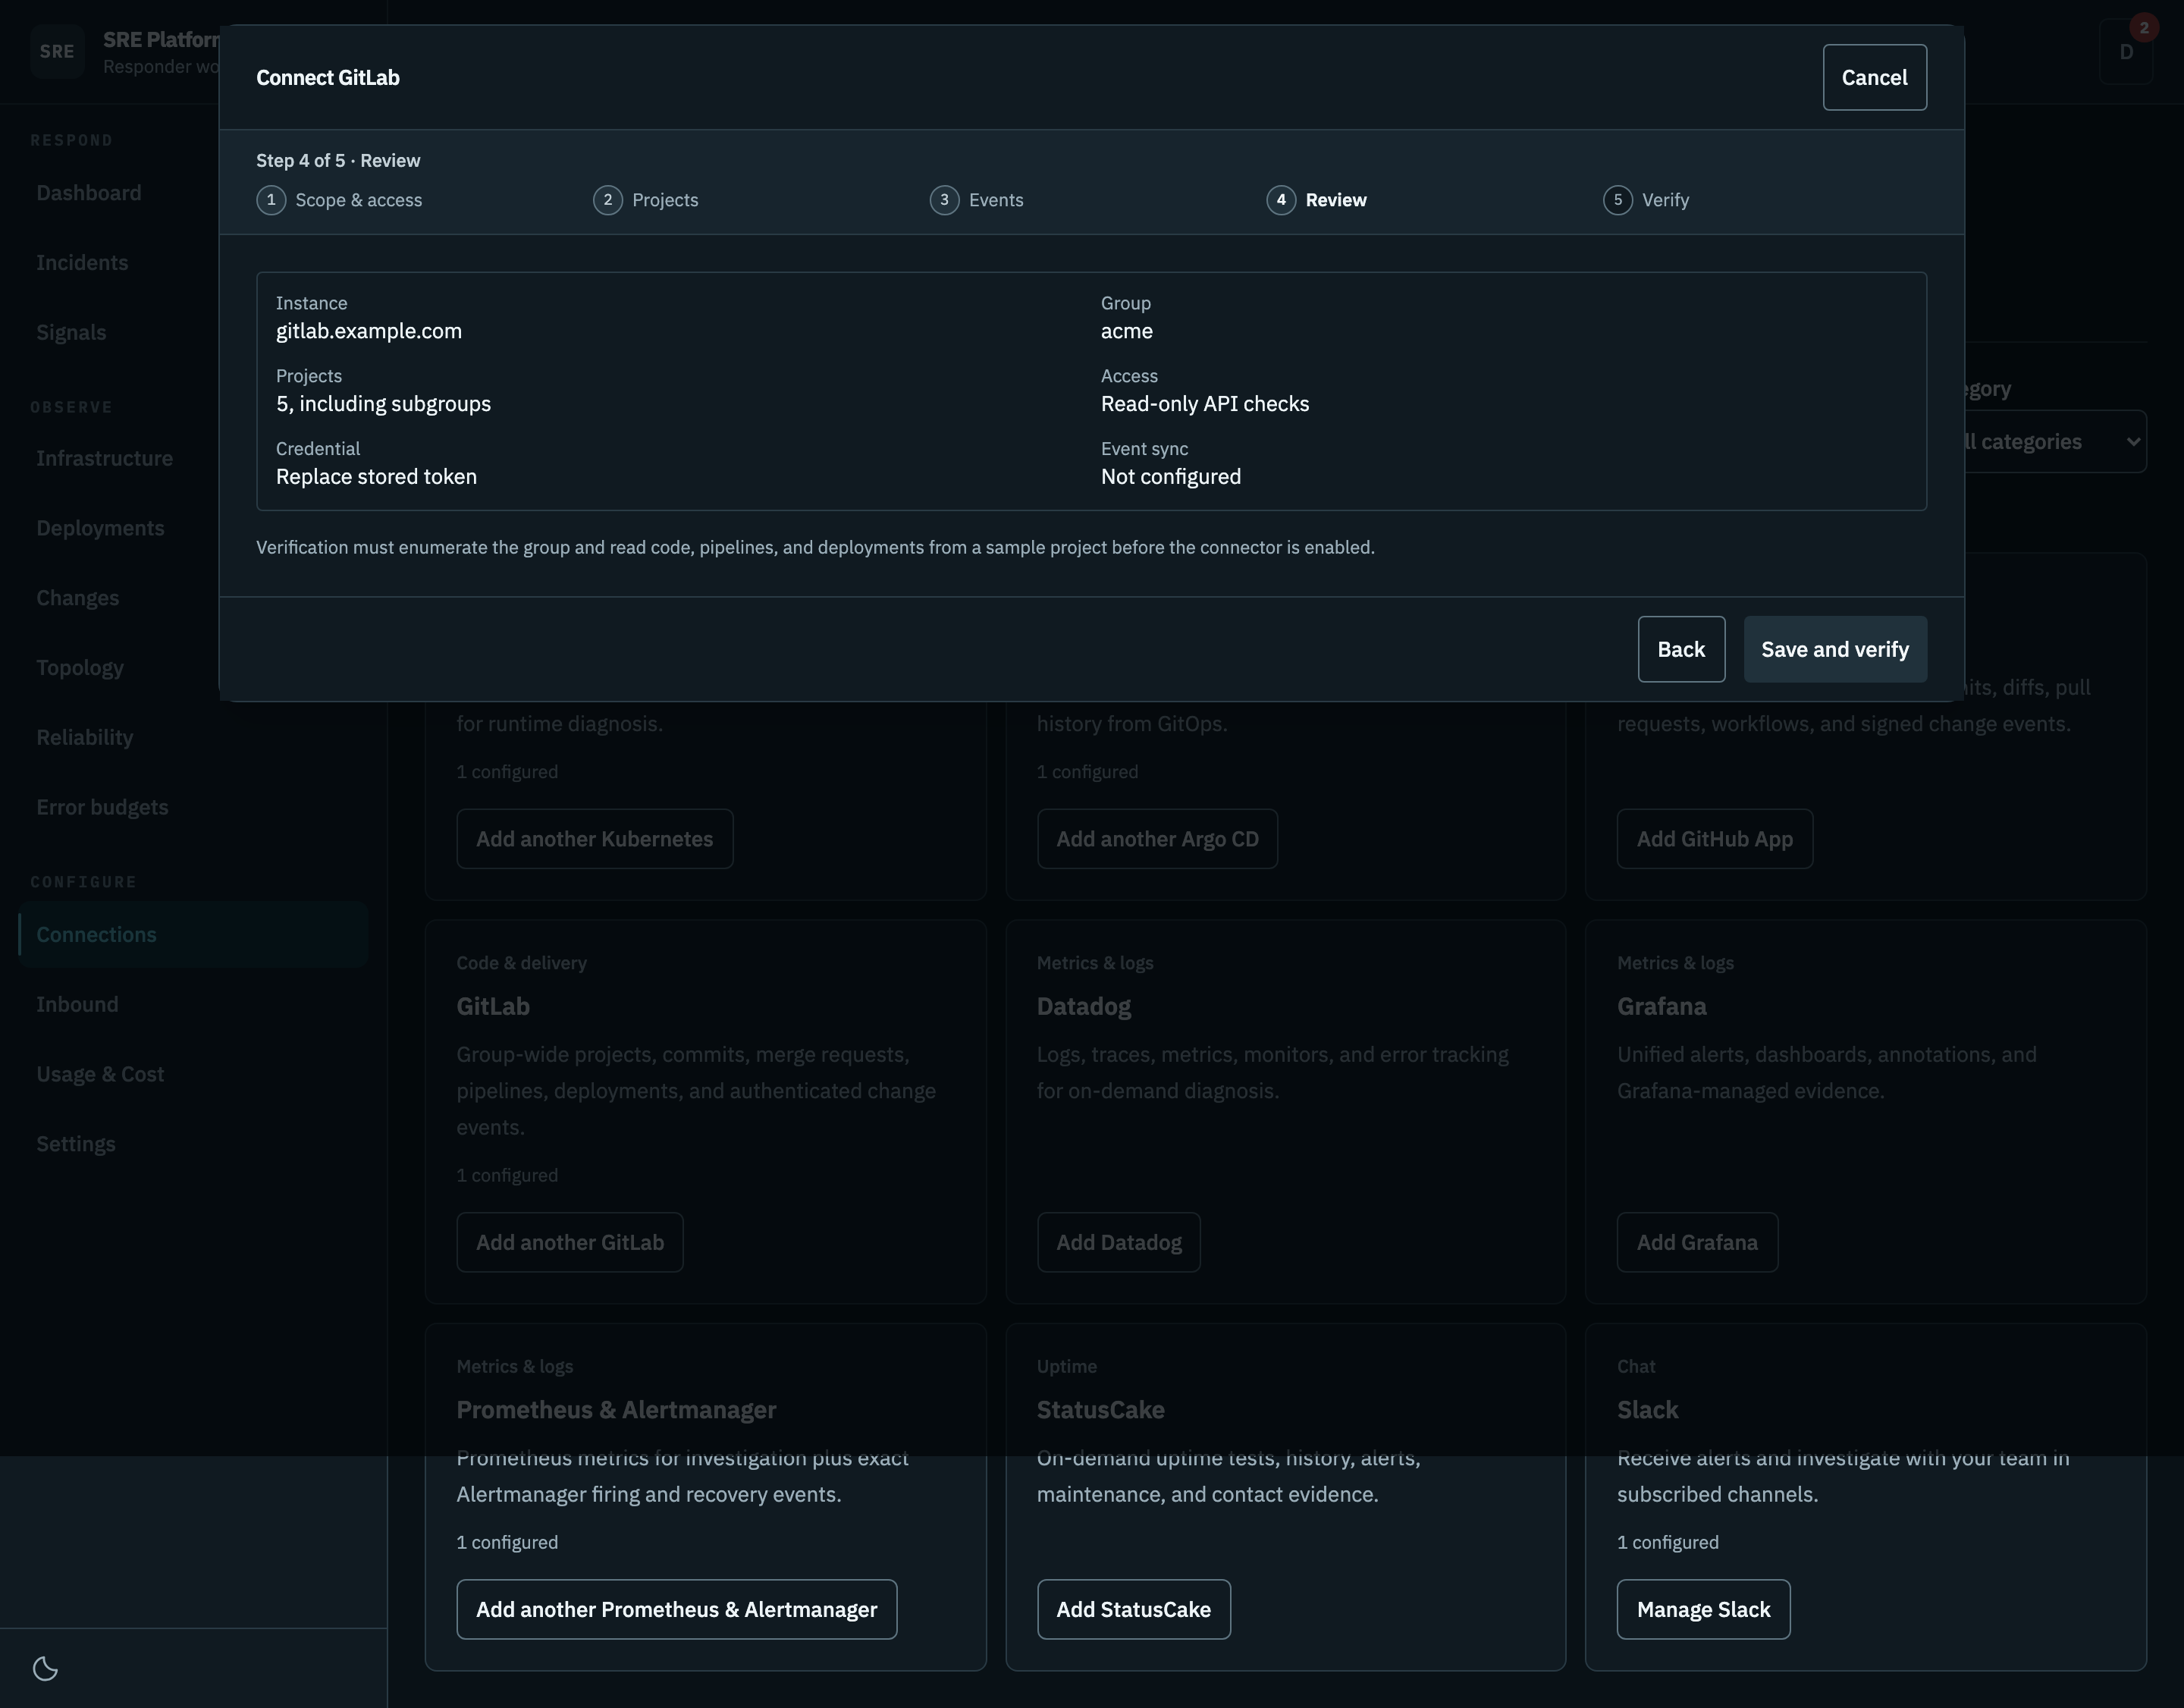Open Dashboard in the sidebar
The width and height of the screenshot is (2184, 1708).
[x=192, y=193]
